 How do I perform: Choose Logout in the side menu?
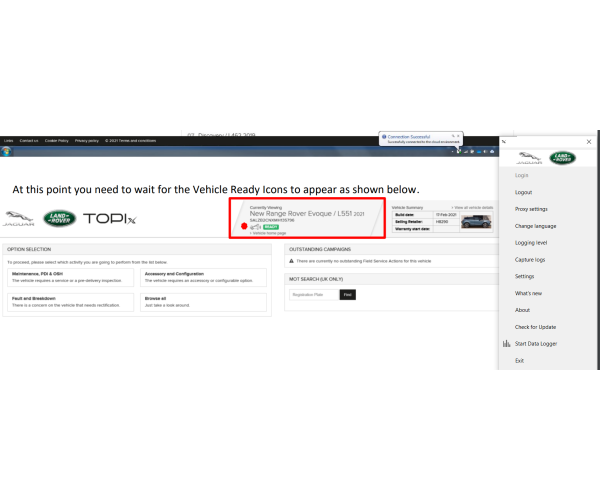523,192
